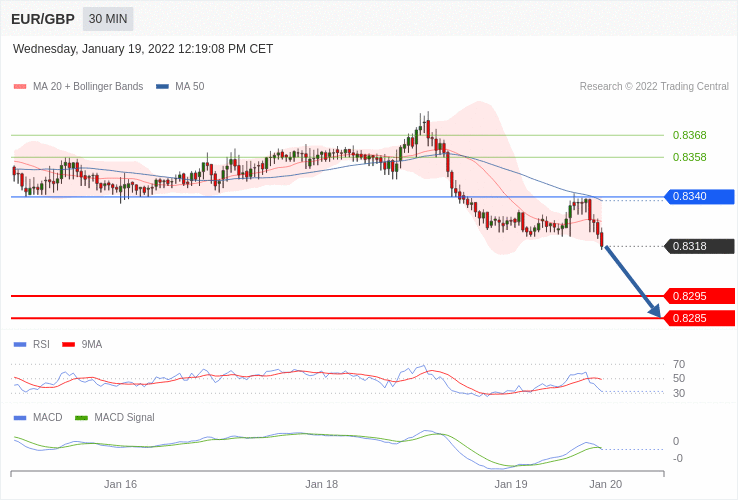
Task: Click the blue MACD legend swatch
Action: tap(20, 418)
